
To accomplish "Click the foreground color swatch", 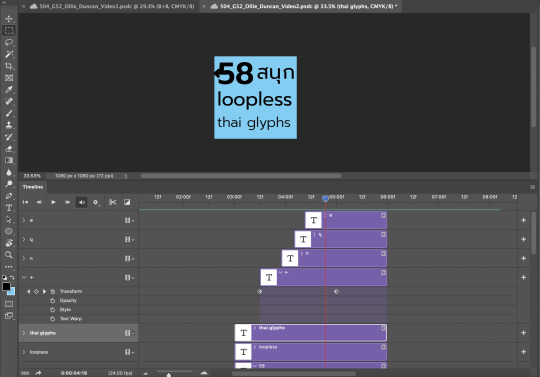I will [6, 286].
